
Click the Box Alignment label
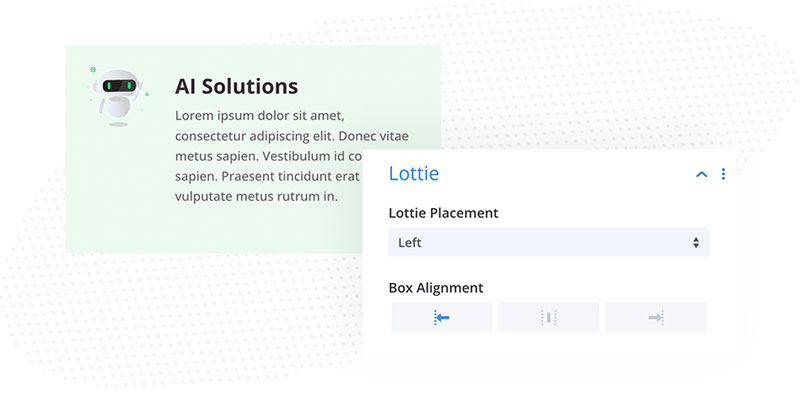tap(436, 288)
